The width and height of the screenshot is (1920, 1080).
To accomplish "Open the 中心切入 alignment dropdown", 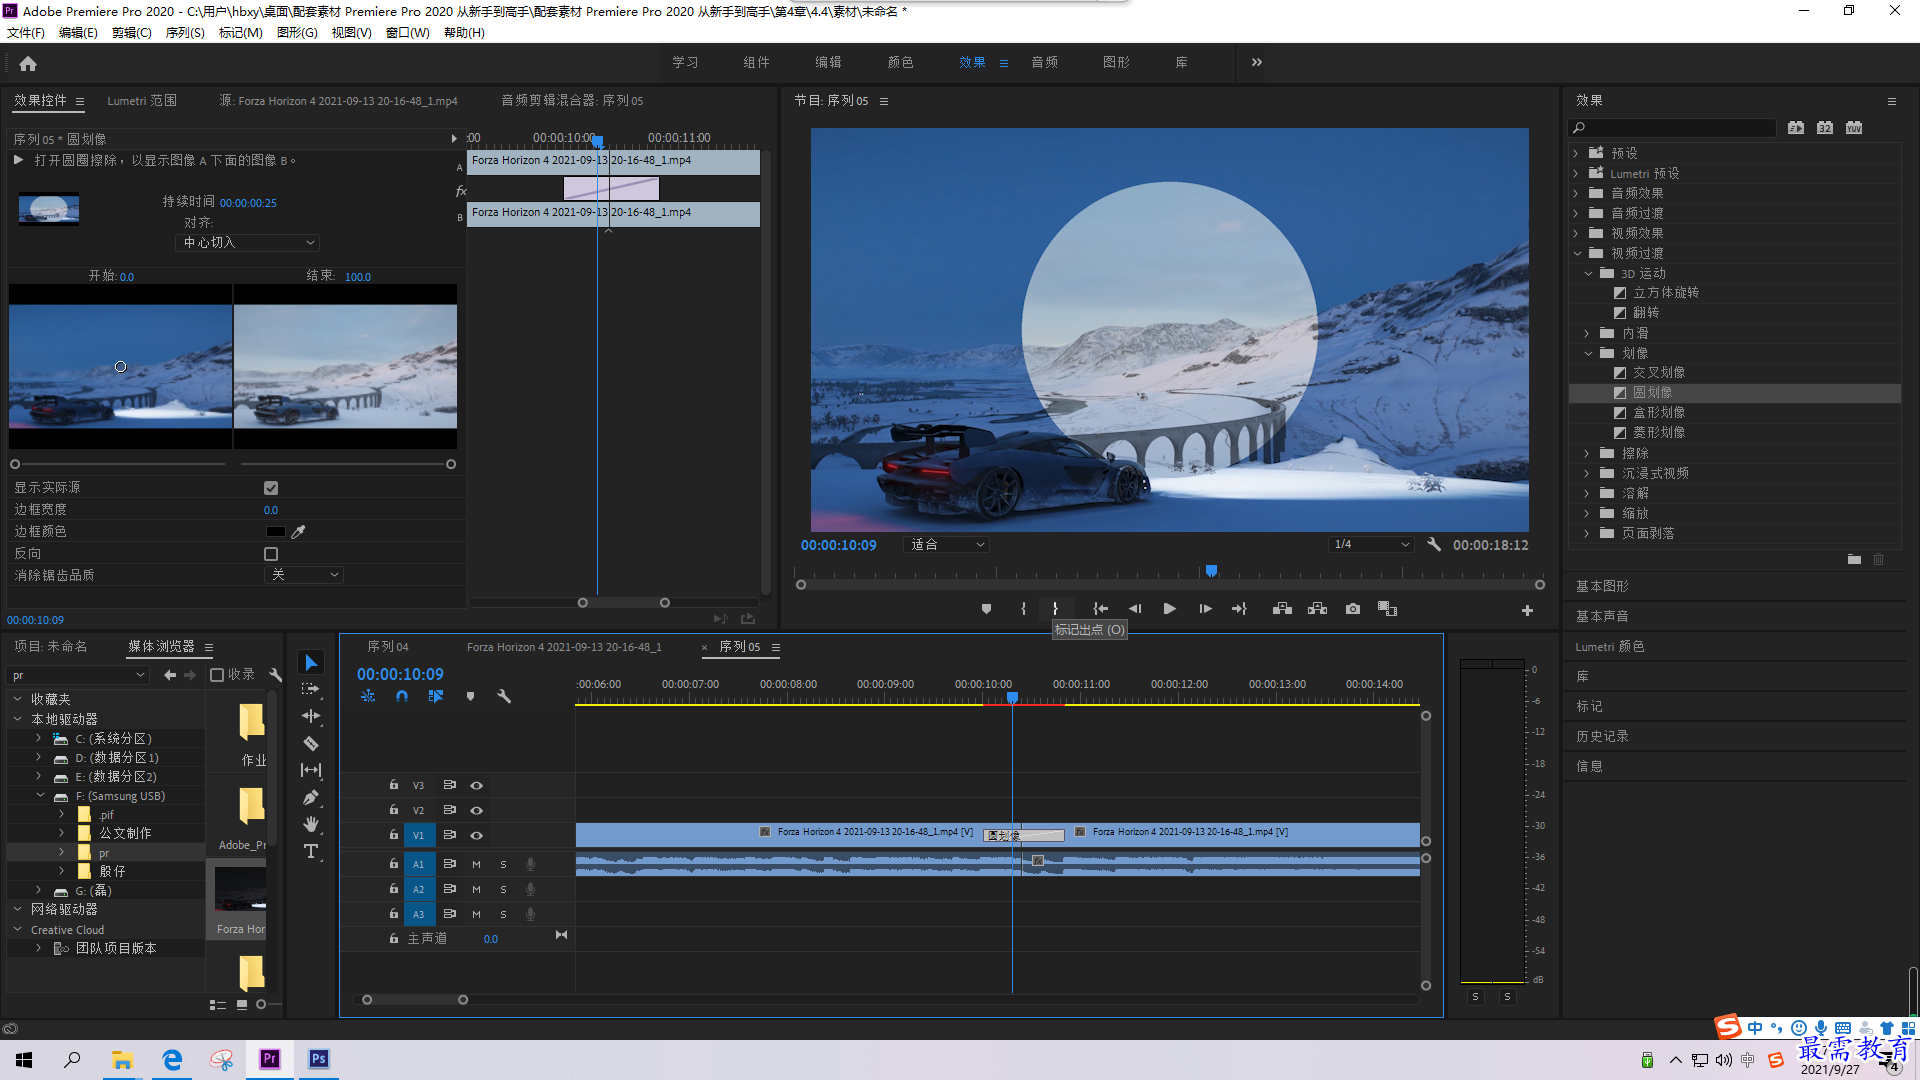I will click(x=248, y=242).
